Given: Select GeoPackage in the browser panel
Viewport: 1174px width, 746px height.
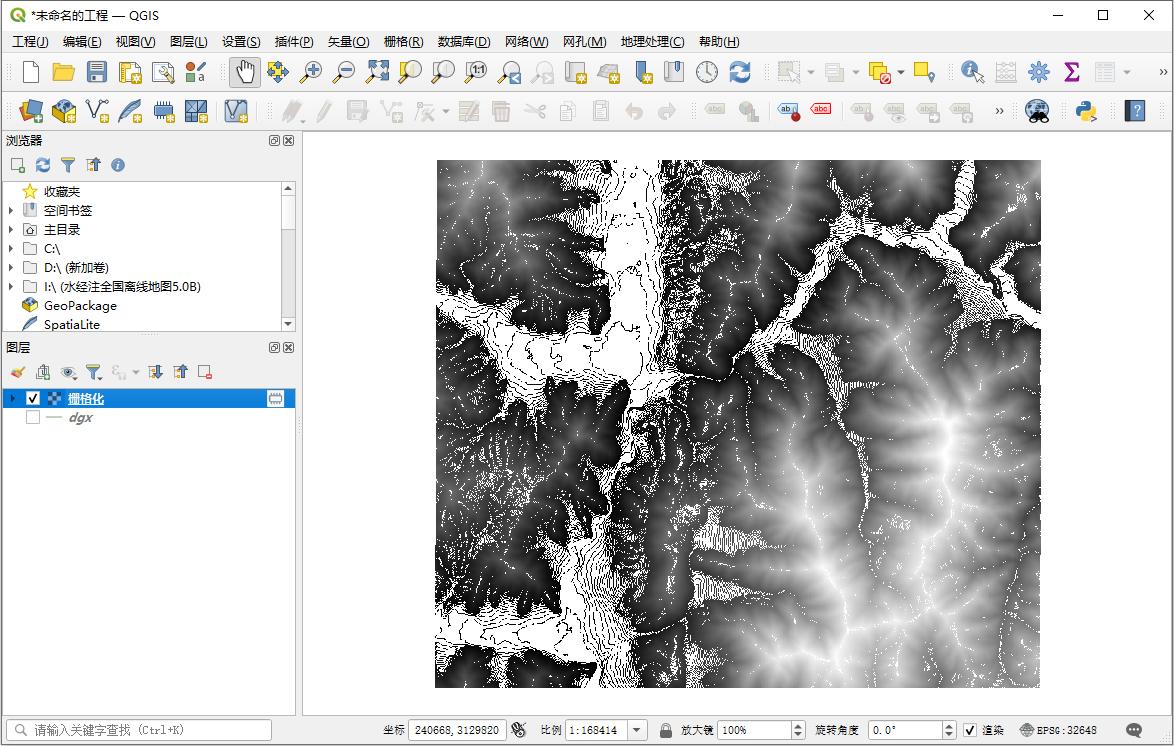Looking at the screenshot, I should [x=80, y=306].
